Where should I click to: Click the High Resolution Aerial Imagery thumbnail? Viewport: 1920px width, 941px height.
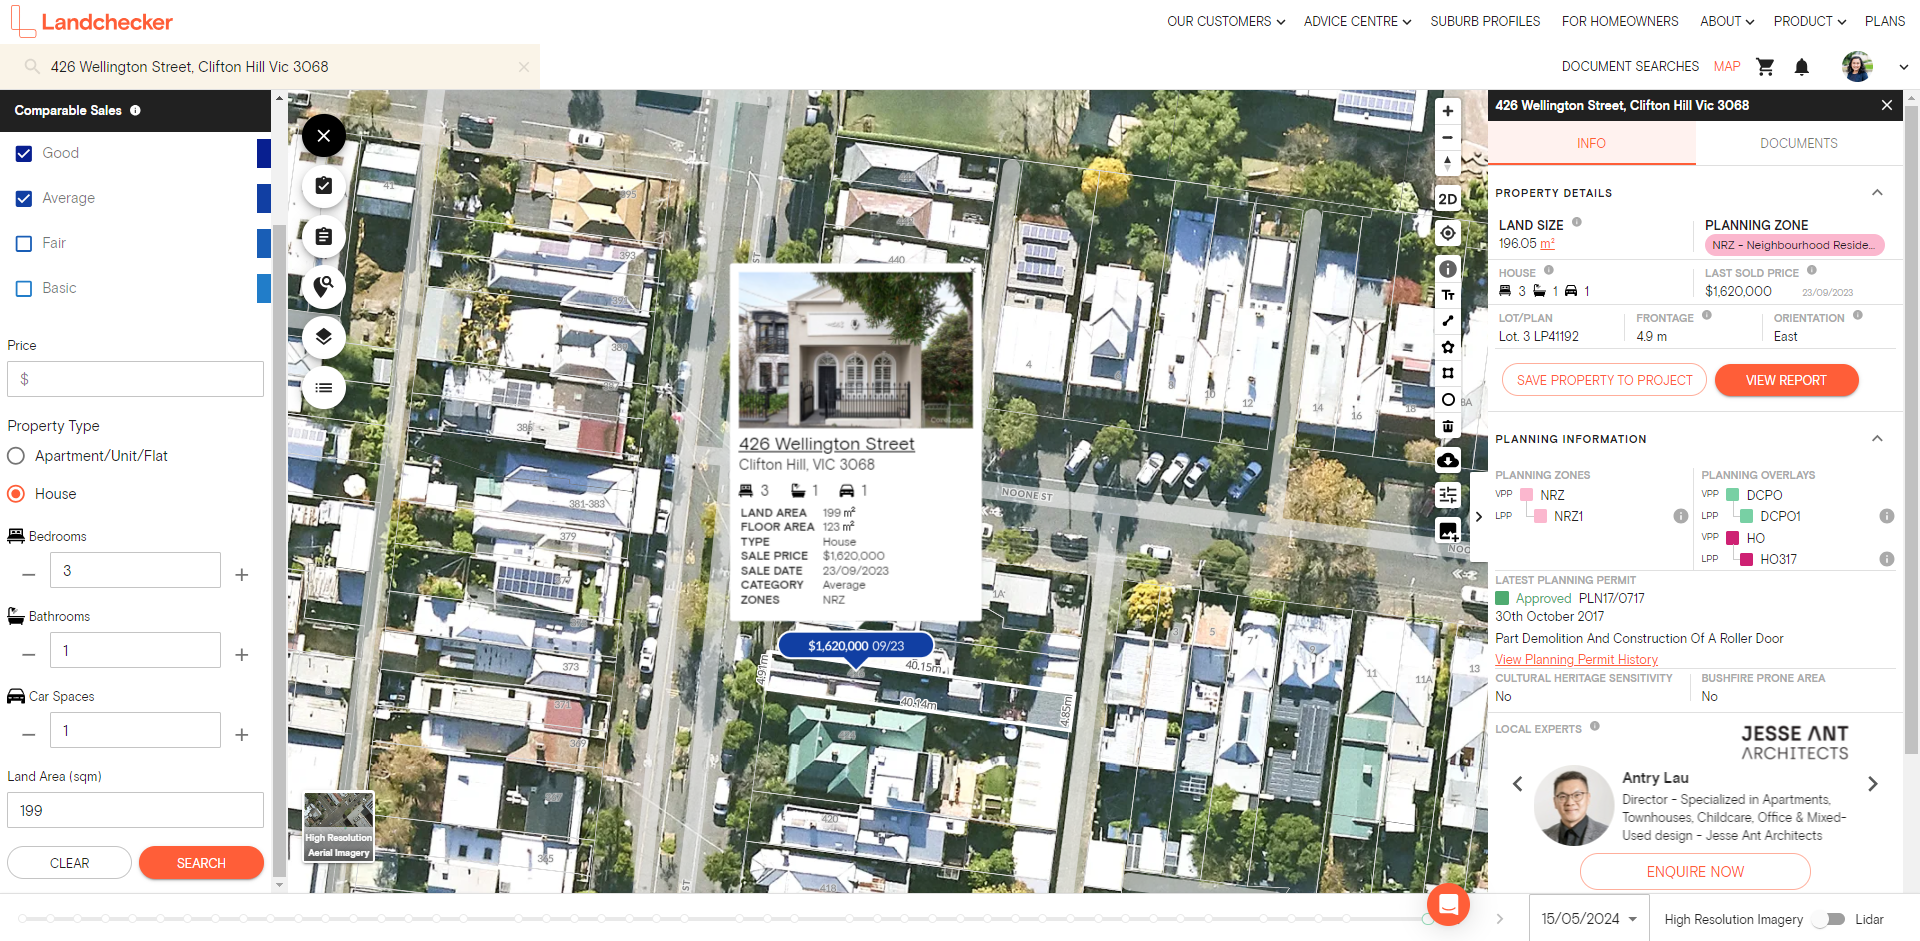coord(339,827)
